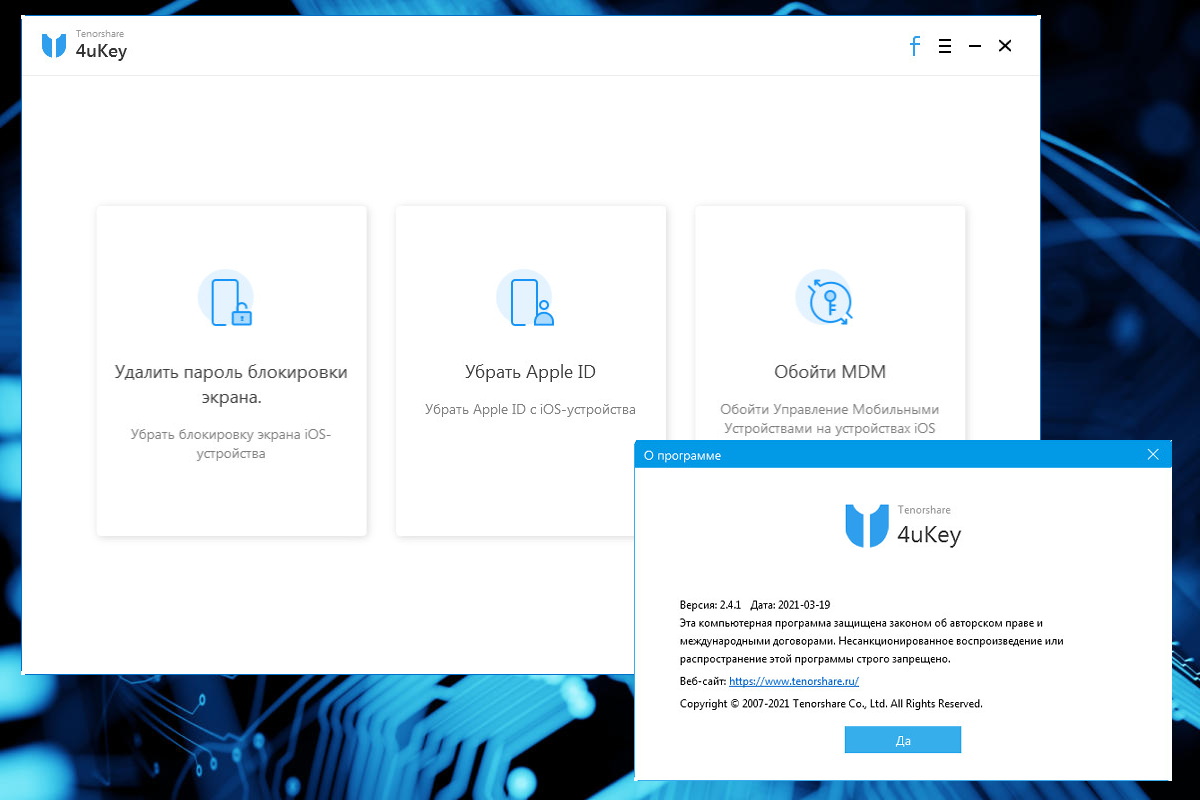The width and height of the screenshot is (1200, 800).
Task: Click "Обойти Управление Мобильными Устройствами" description
Action: point(830,419)
